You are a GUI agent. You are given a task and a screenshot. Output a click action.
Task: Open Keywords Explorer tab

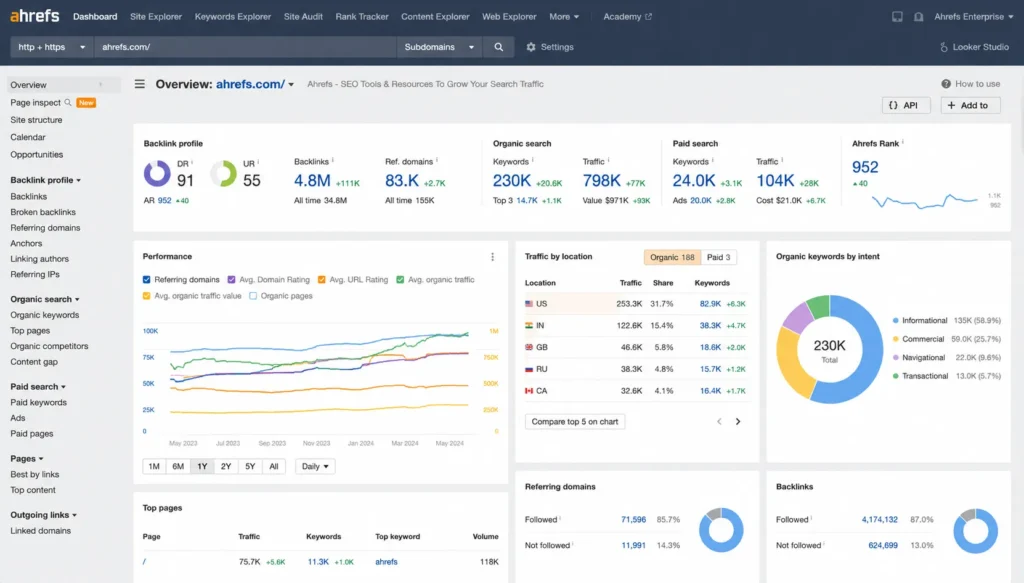[x=232, y=16]
